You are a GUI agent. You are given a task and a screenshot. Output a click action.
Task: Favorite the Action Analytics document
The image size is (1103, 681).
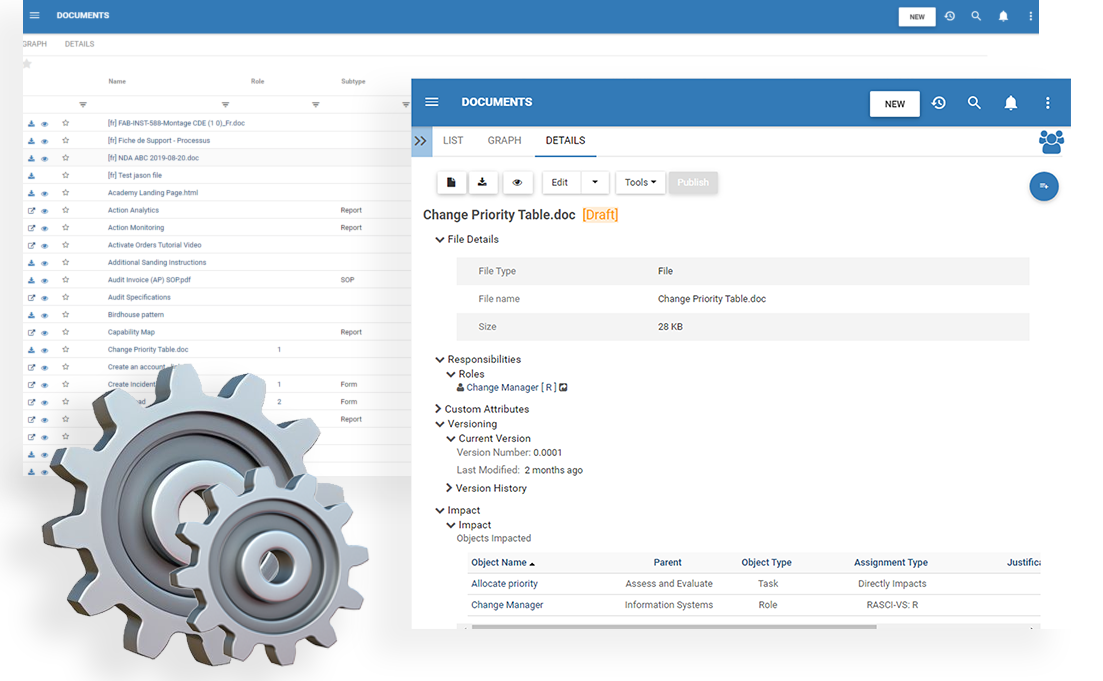(x=66, y=210)
